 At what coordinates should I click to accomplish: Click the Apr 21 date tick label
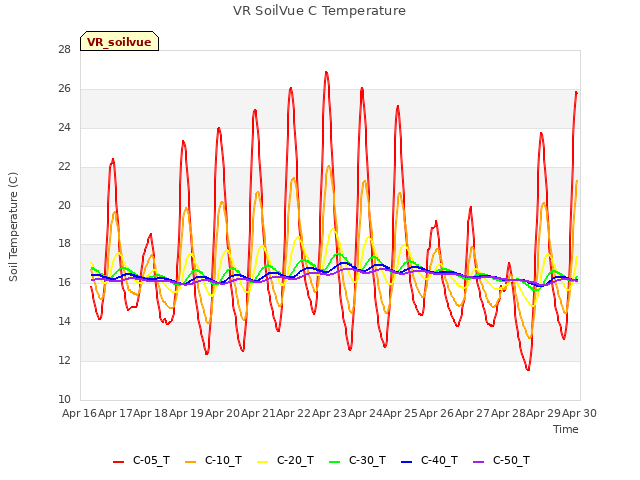[258, 413]
